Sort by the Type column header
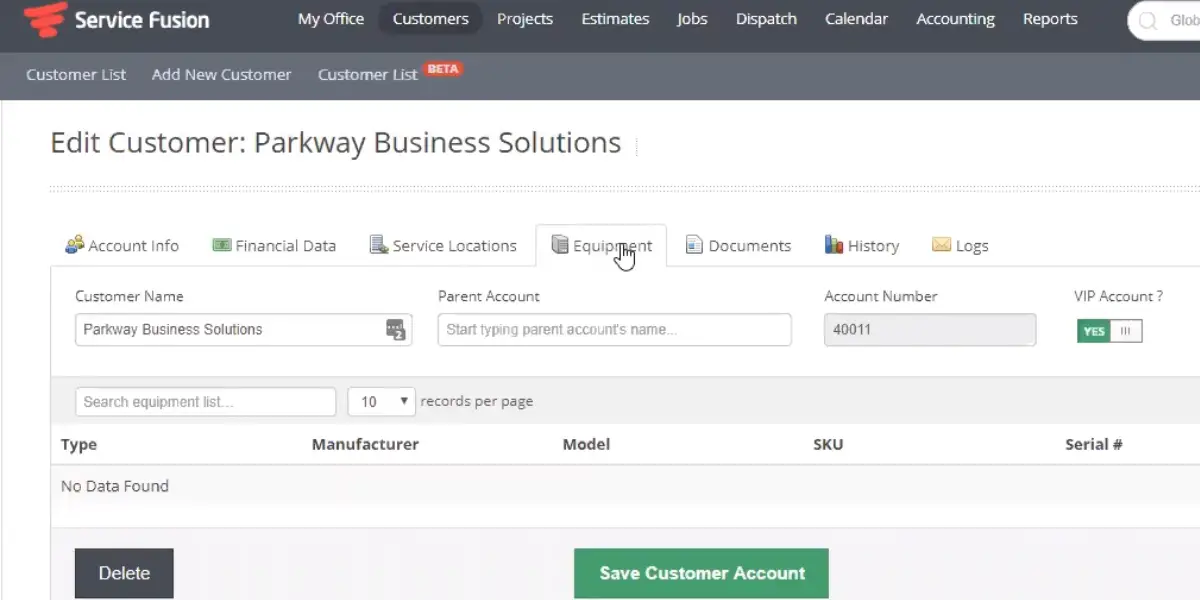The image size is (1200, 600). 79,444
